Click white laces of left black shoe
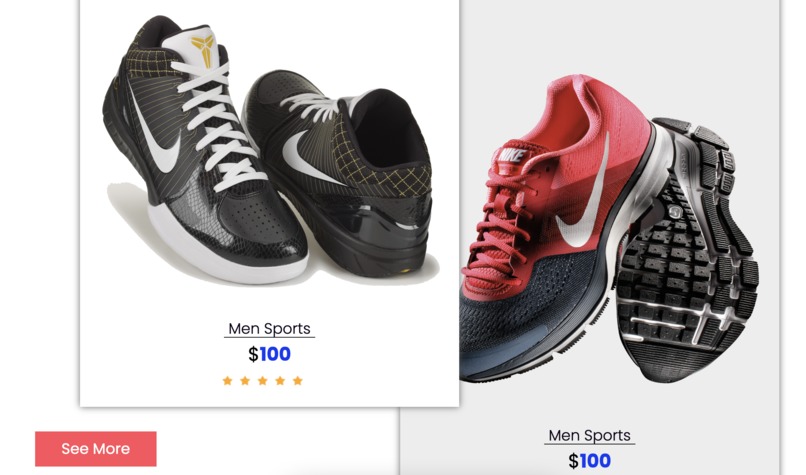 click(216, 123)
